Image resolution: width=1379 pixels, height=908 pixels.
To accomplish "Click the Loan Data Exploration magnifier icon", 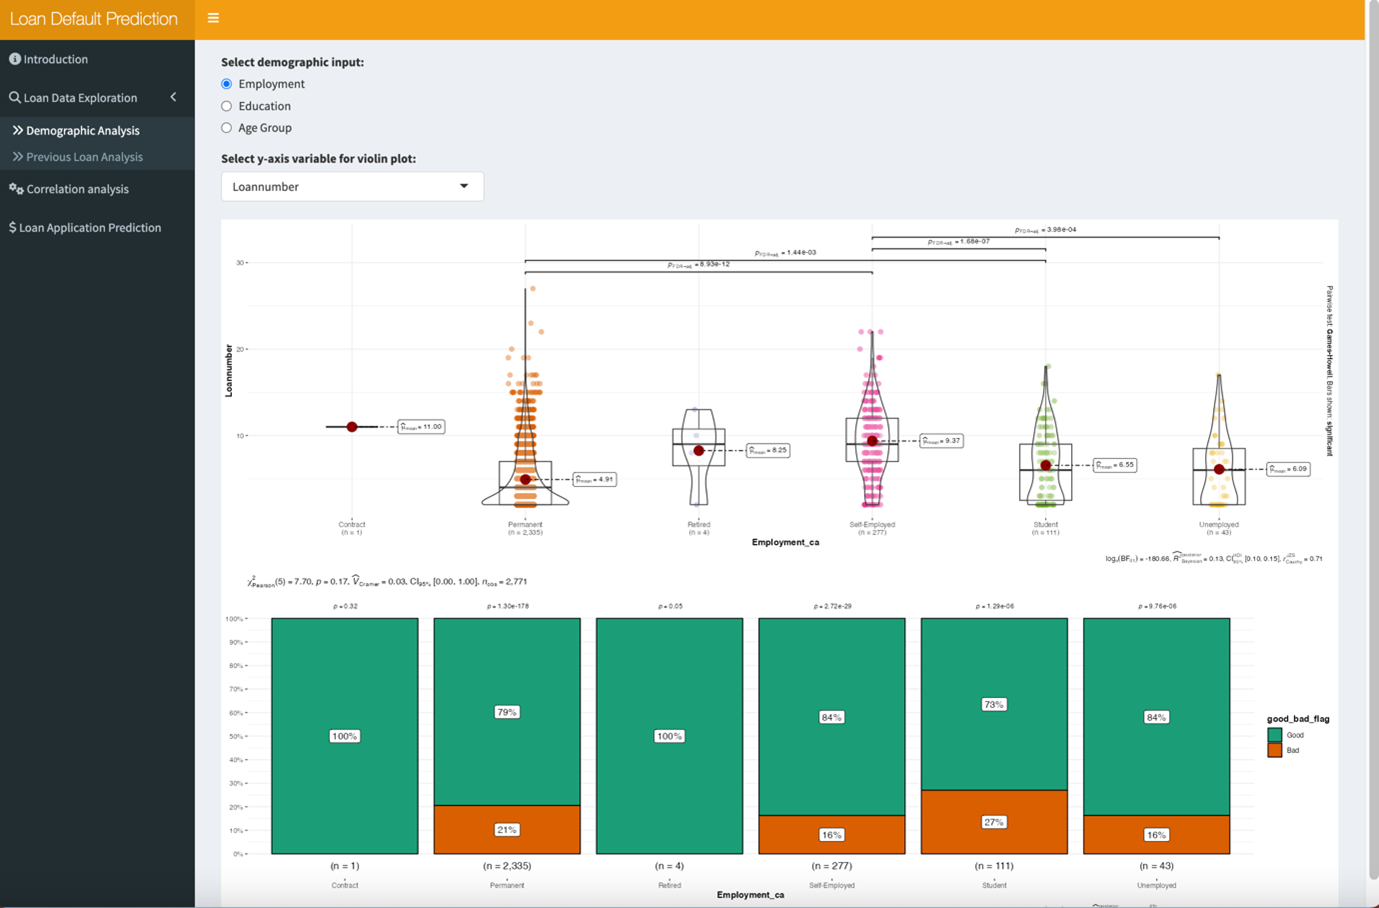I will [15, 98].
